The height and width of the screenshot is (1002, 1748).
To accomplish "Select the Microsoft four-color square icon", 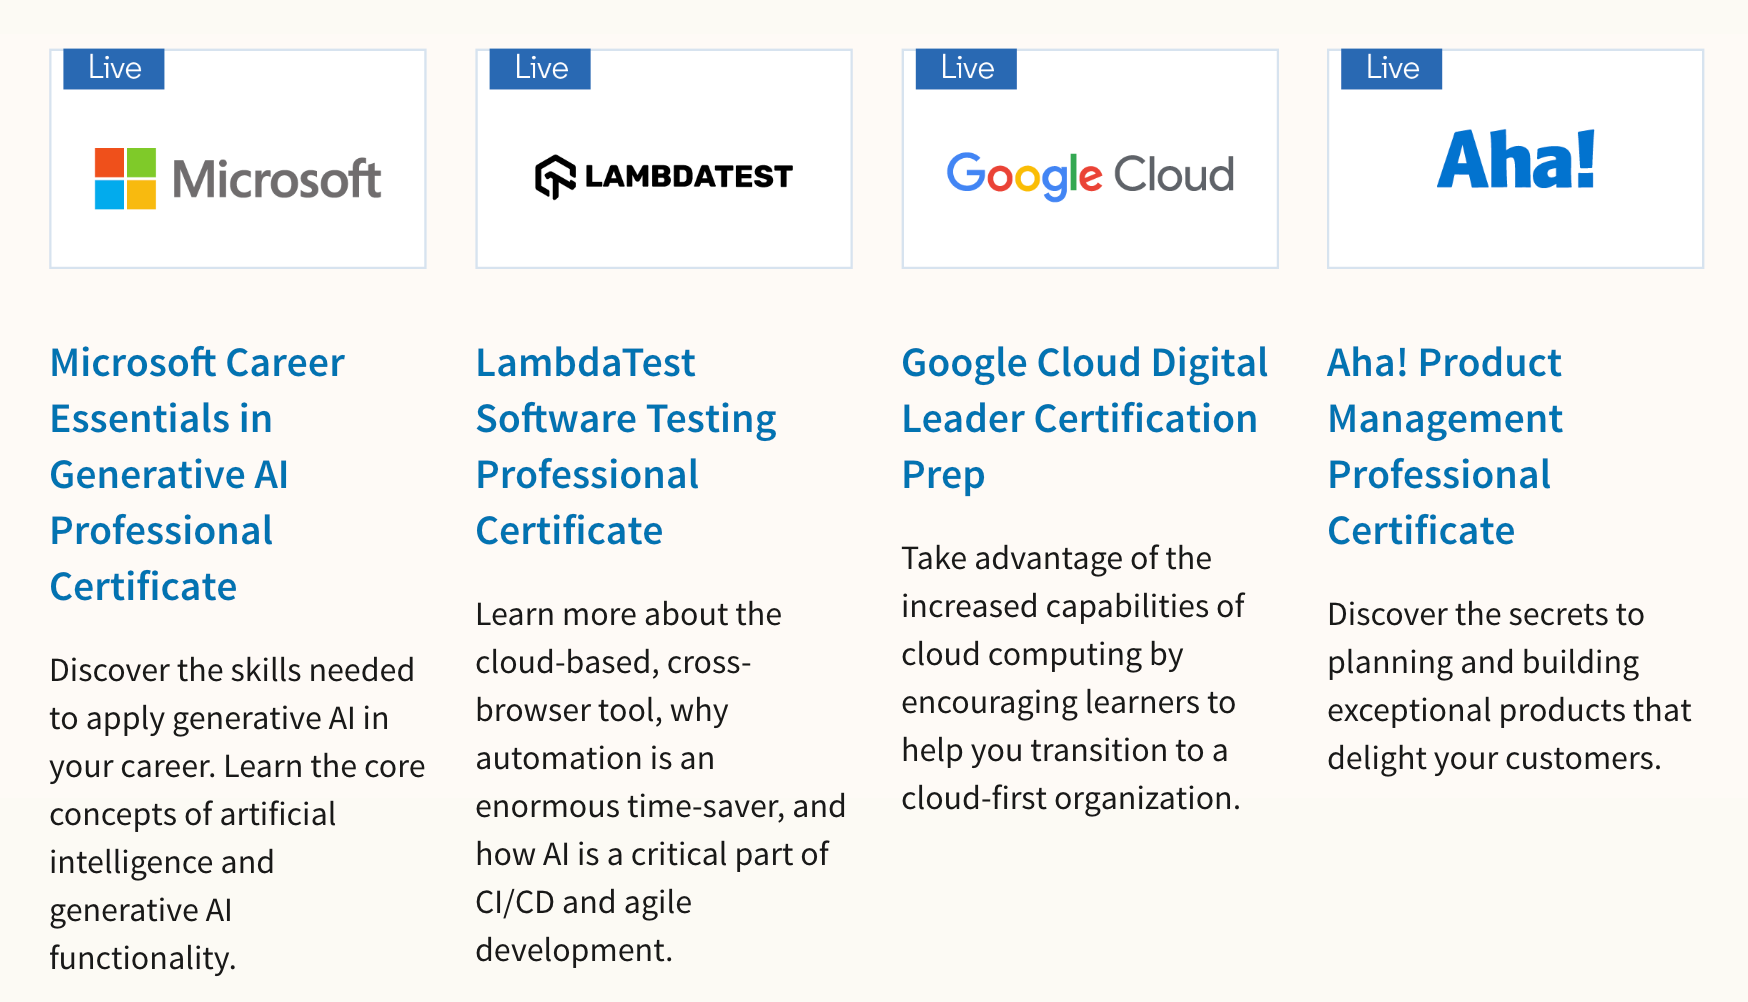I will [x=125, y=179].
